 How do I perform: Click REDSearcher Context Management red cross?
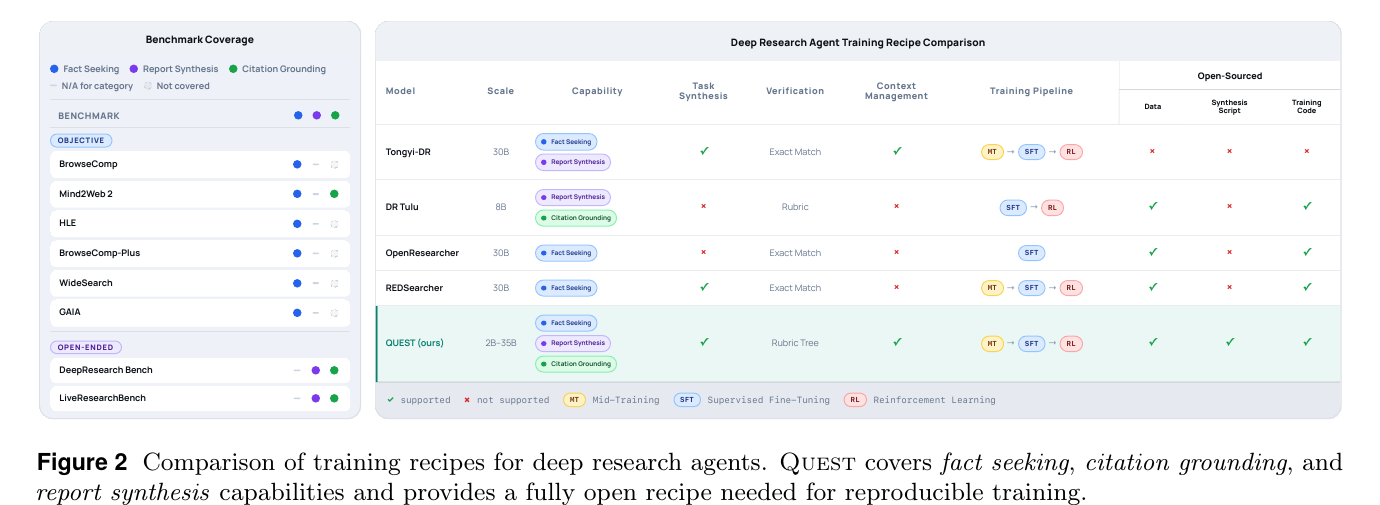(897, 287)
